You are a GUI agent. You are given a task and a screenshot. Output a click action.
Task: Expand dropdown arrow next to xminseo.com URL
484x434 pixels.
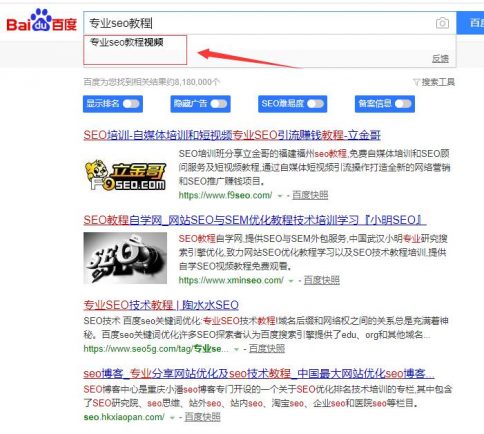point(291,281)
